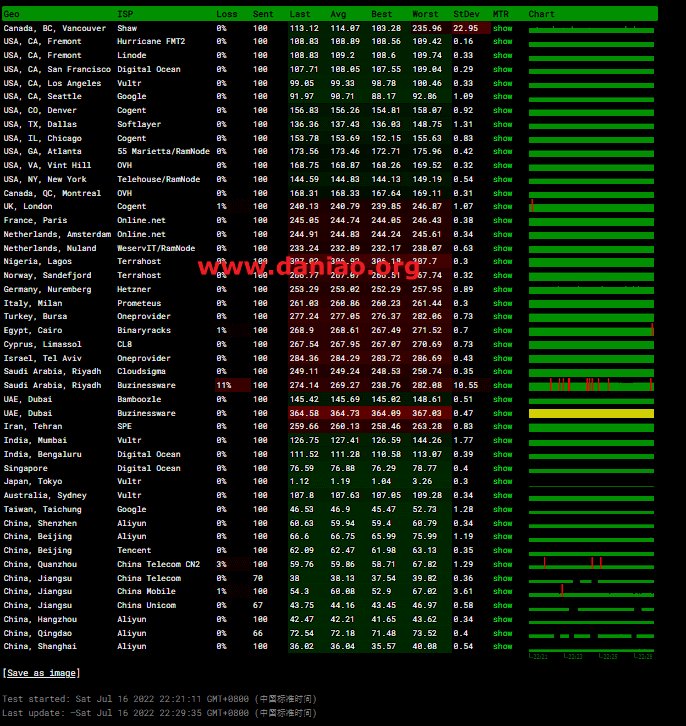Image resolution: width=686 pixels, height=726 pixels.
Task: Click the latency chart for China, Quanzhou
Action: point(591,564)
